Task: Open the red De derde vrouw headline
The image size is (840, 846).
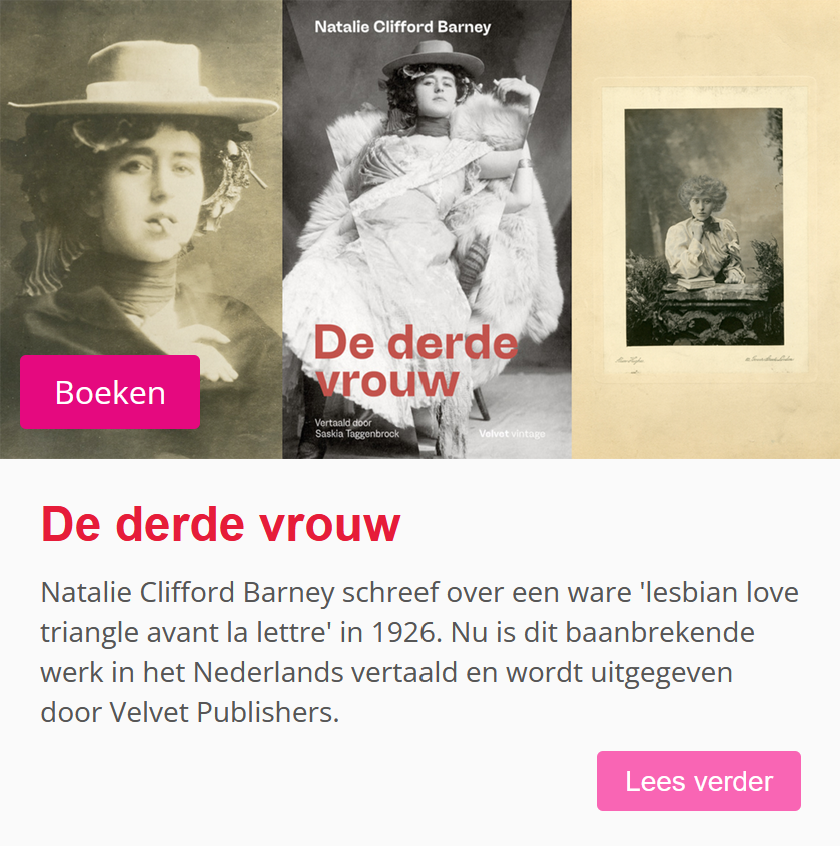Action: click(x=221, y=524)
